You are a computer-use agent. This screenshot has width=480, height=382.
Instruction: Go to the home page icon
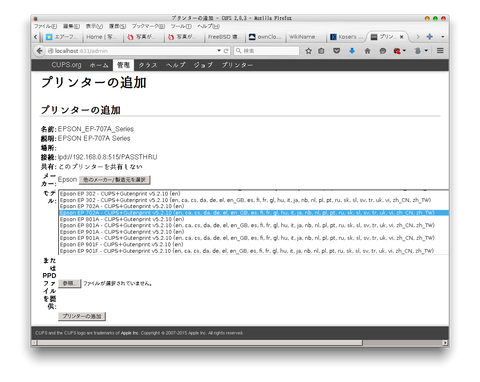367,51
